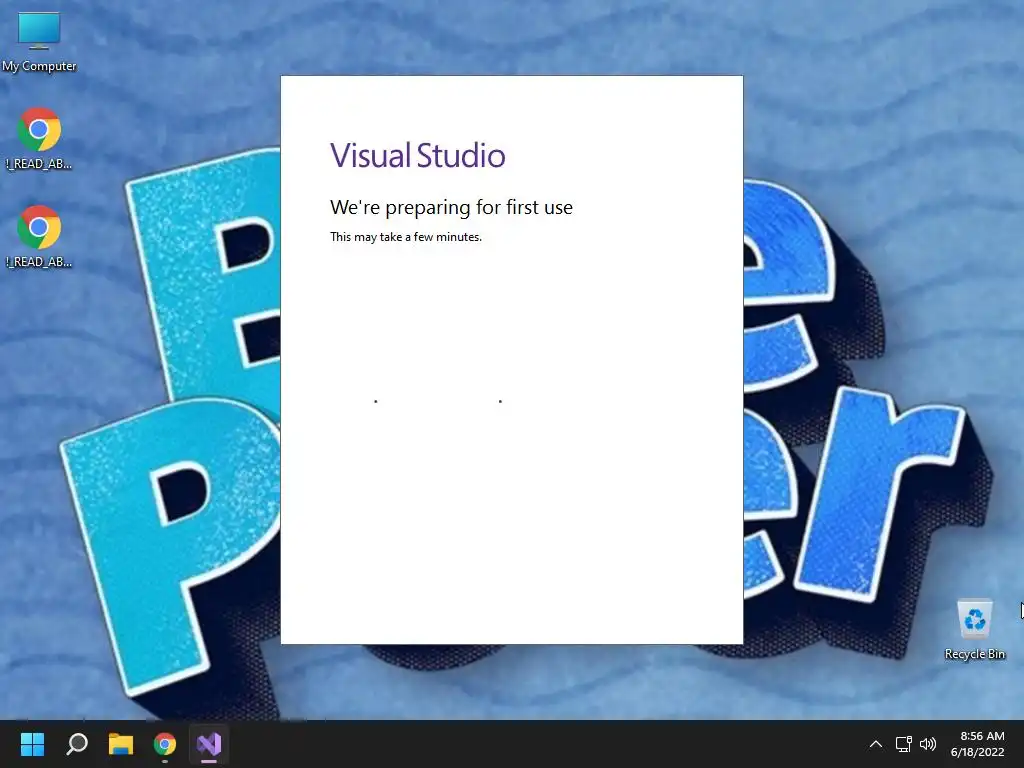Open the Recycle Bin icon
1024x768 pixels.
[974, 630]
